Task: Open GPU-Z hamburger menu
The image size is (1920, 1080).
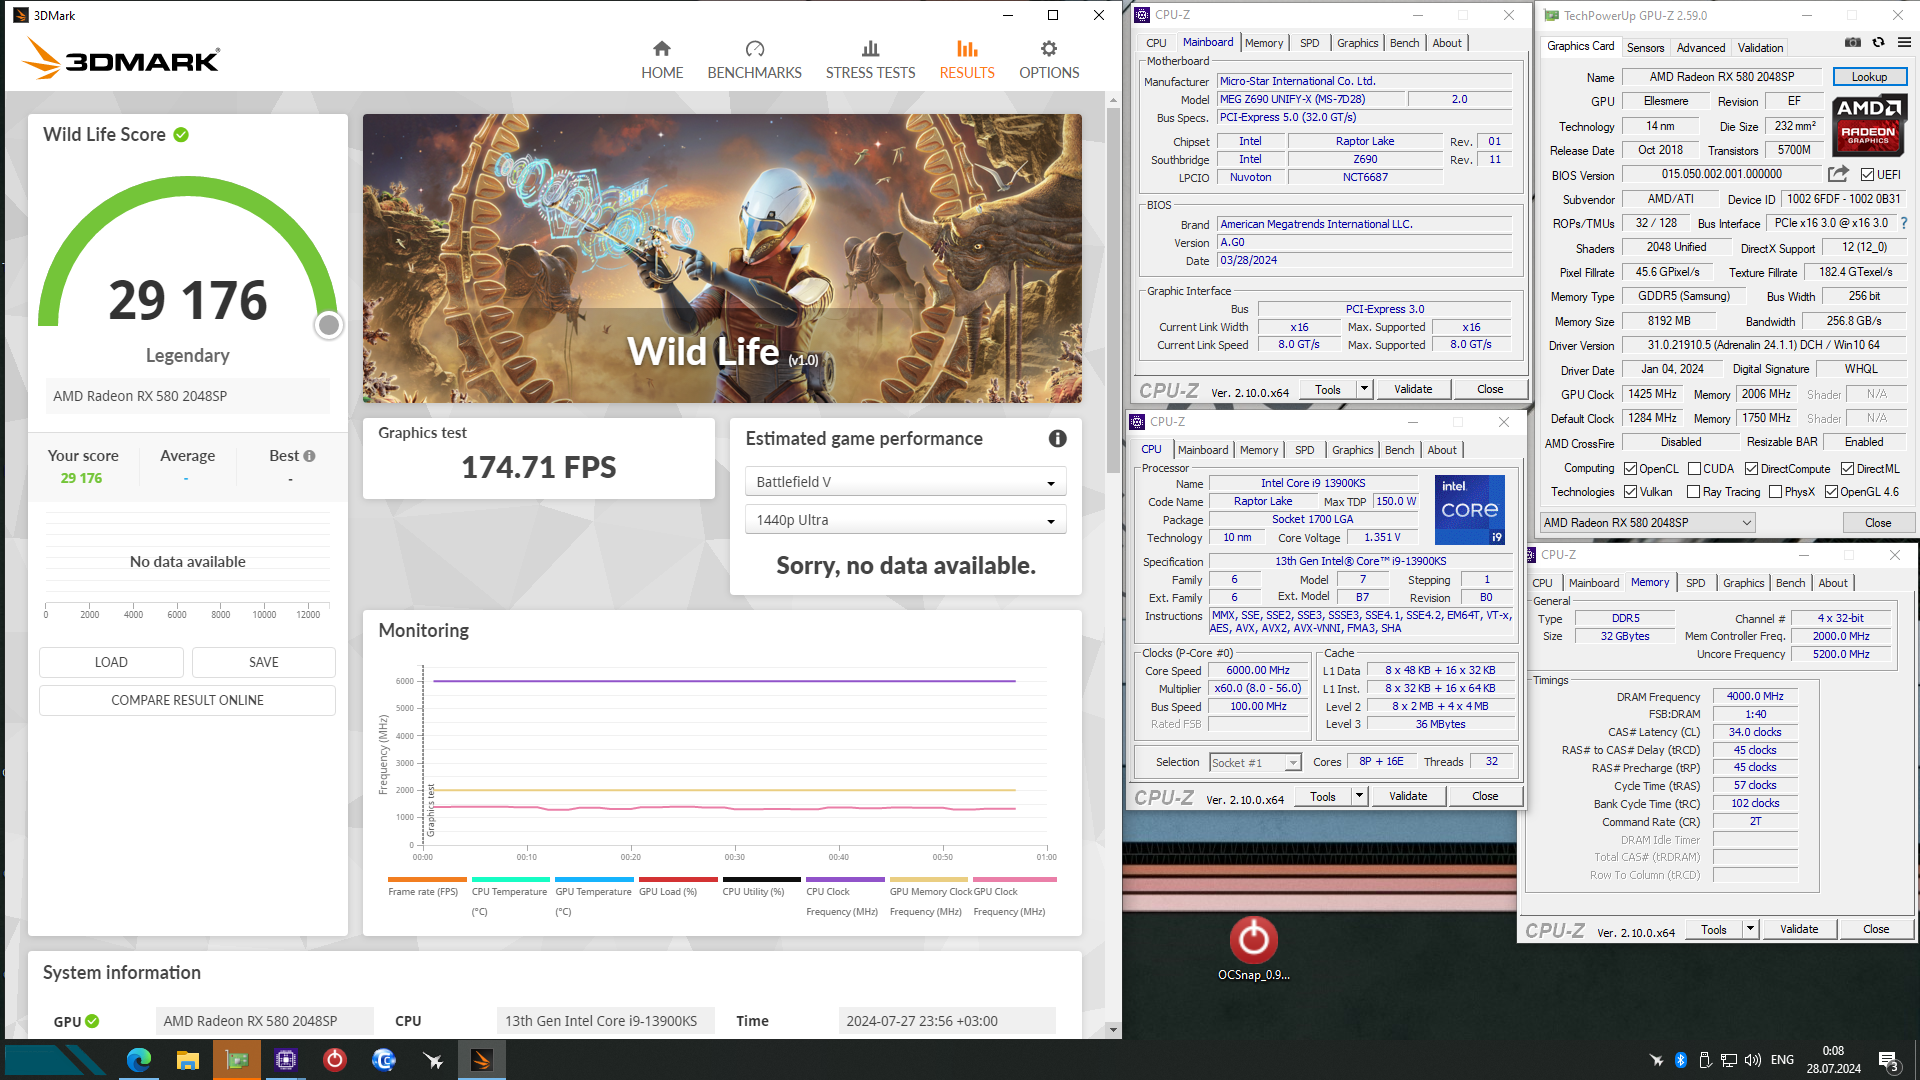Action: (x=1904, y=42)
